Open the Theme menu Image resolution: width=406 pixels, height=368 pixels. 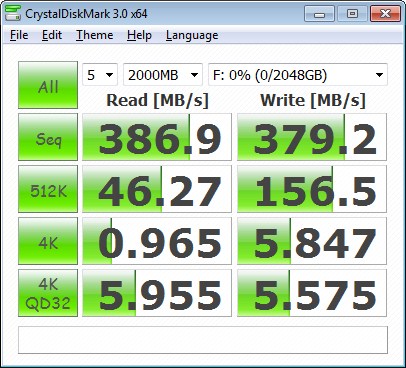(x=95, y=35)
